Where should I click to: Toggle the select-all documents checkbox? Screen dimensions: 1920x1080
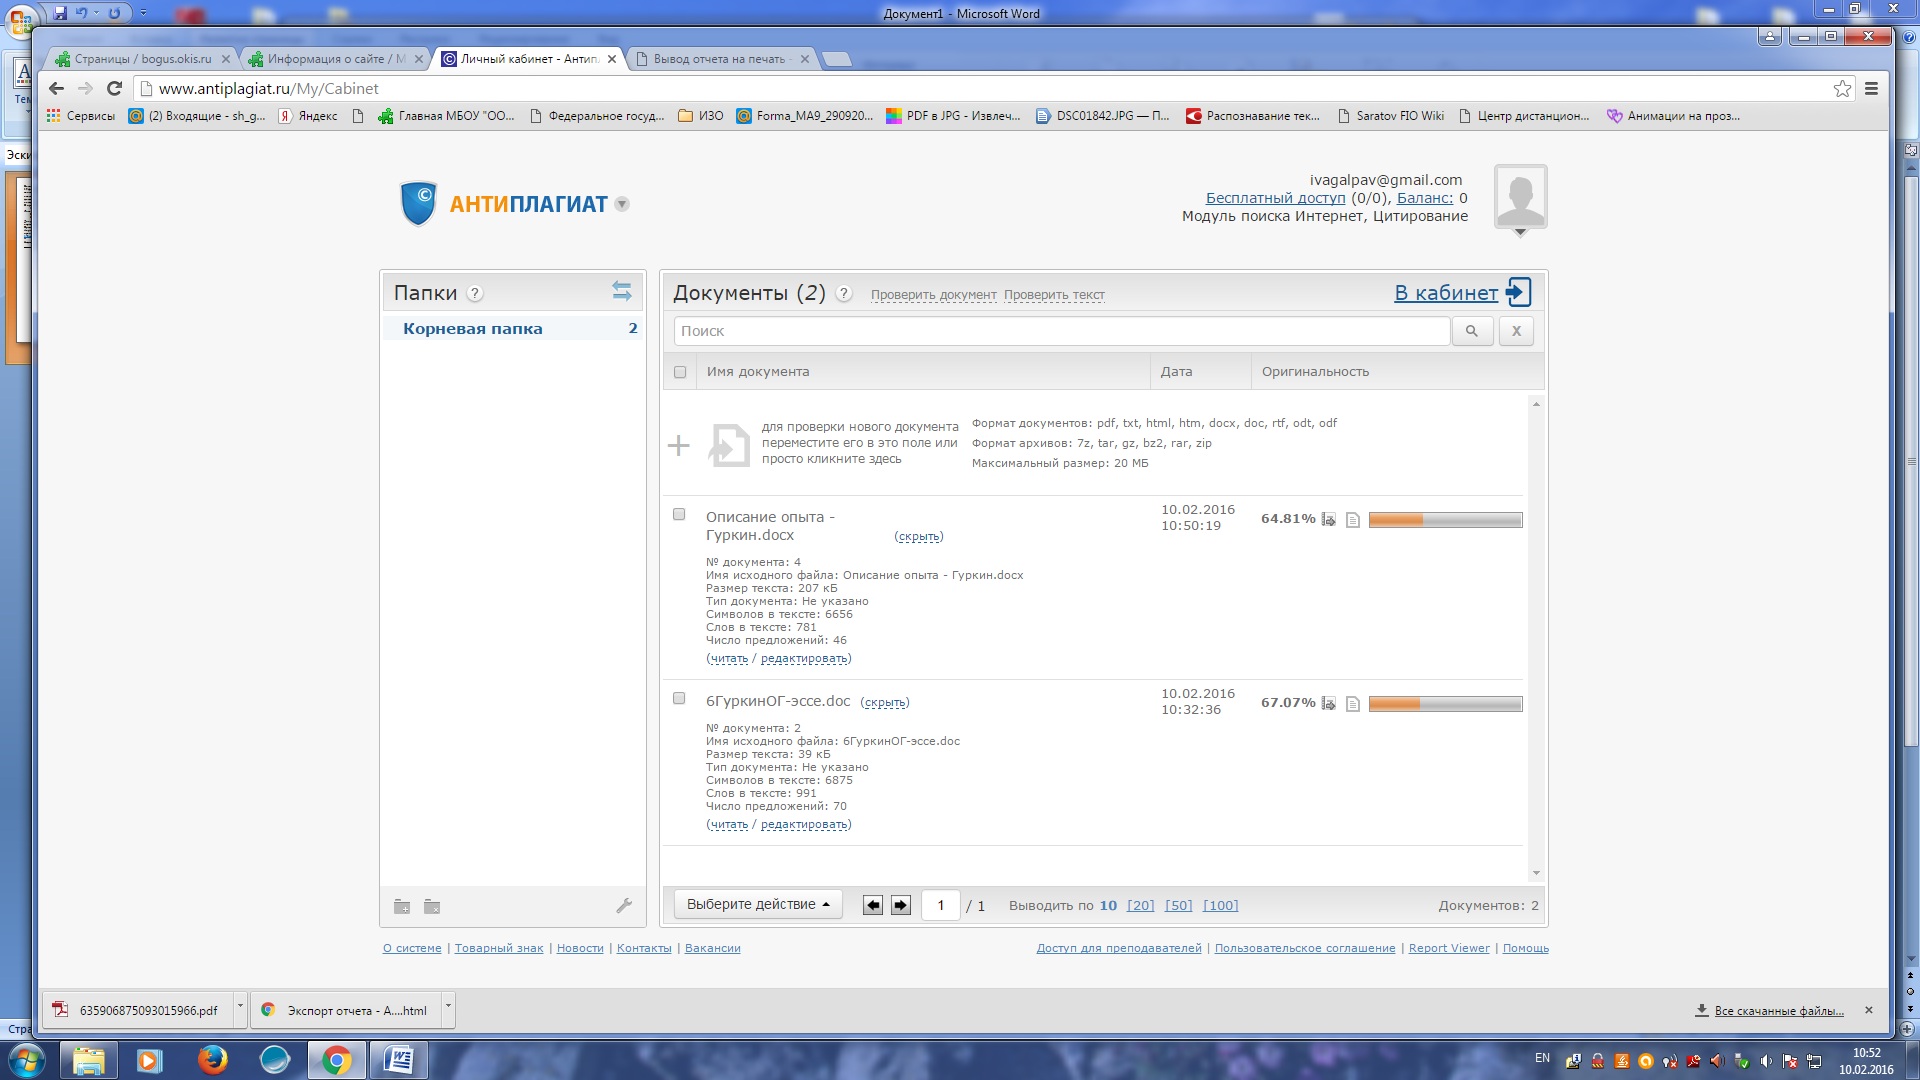680,372
